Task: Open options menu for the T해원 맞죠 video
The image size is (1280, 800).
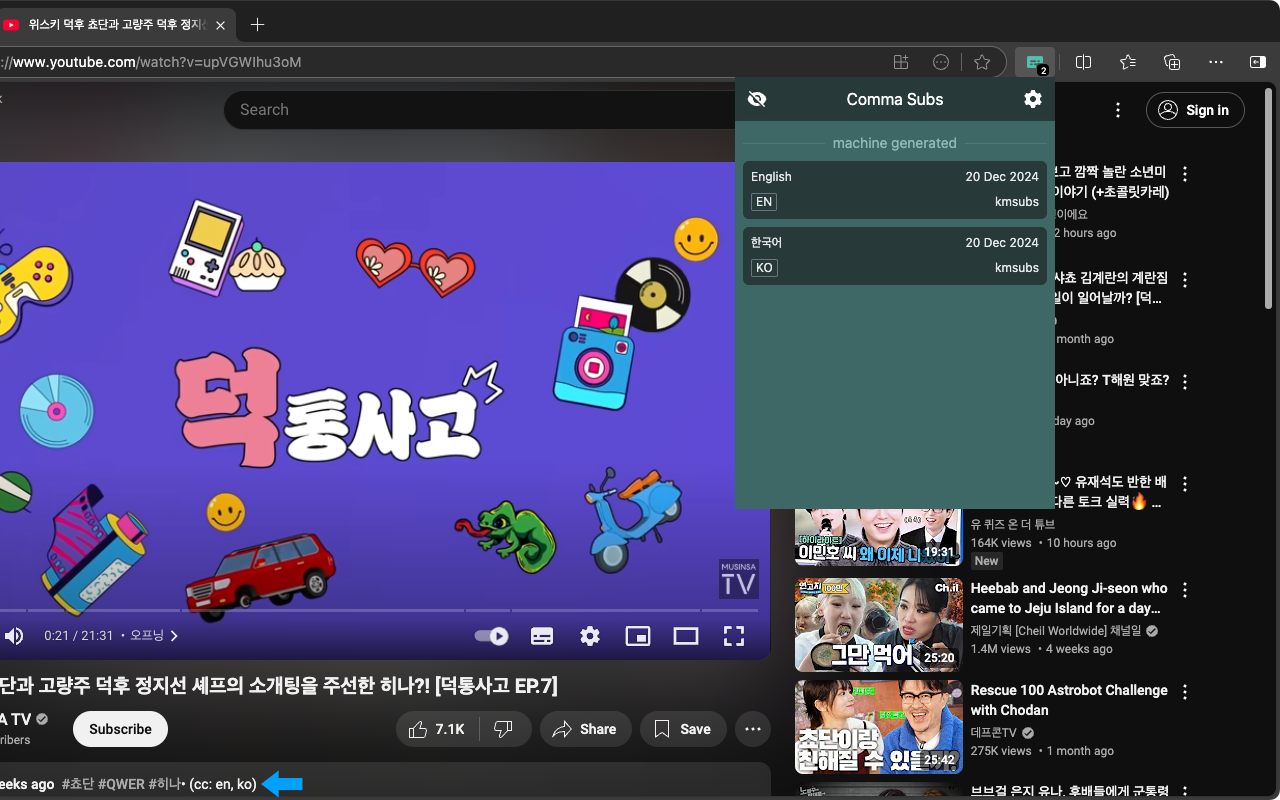Action: (1185, 382)
